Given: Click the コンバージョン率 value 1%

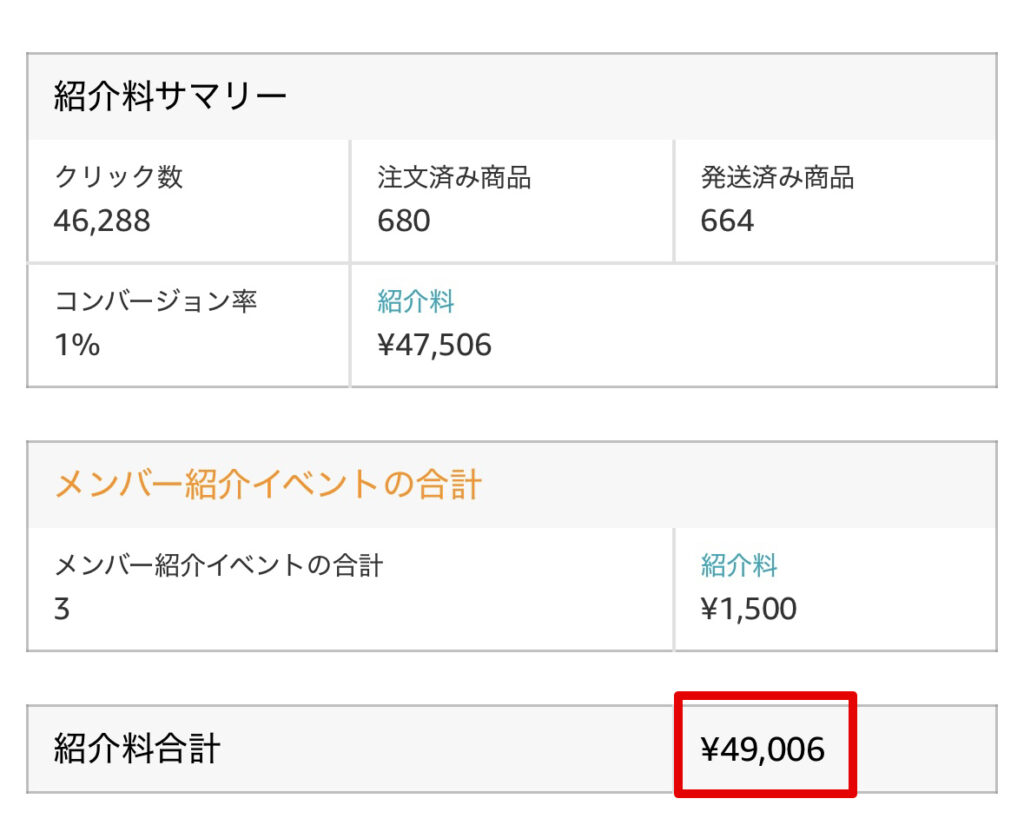Looking at the screenshot, I should pos(77,345).
